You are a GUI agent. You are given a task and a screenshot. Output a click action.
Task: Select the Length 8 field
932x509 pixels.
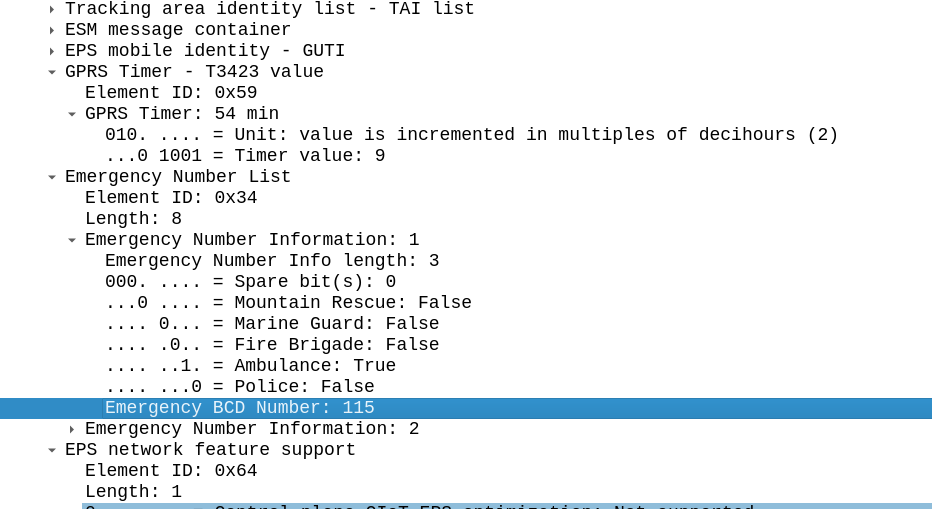coord(133,219)
